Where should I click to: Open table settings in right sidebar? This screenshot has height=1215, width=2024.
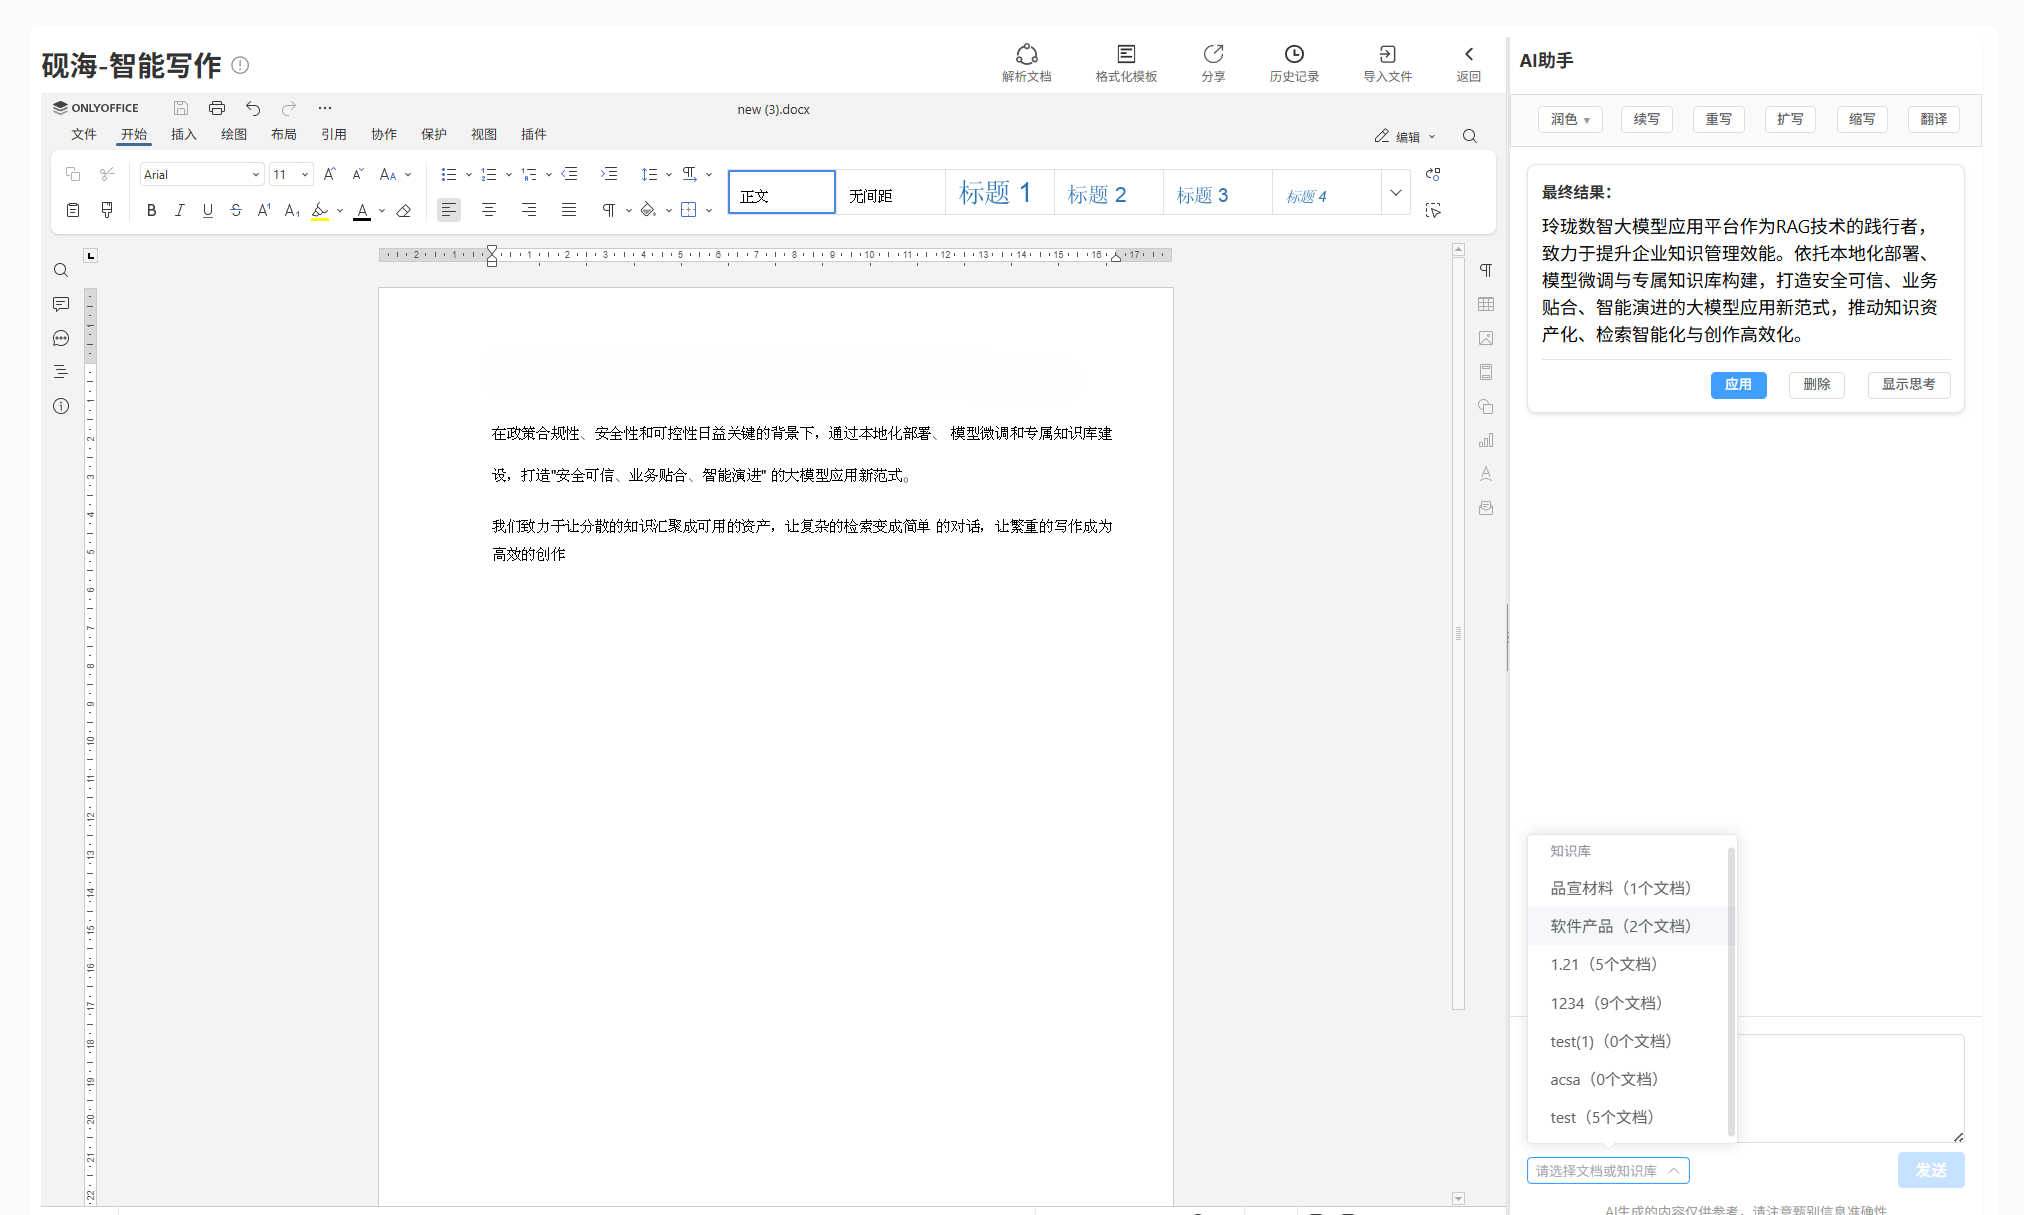1486,304
